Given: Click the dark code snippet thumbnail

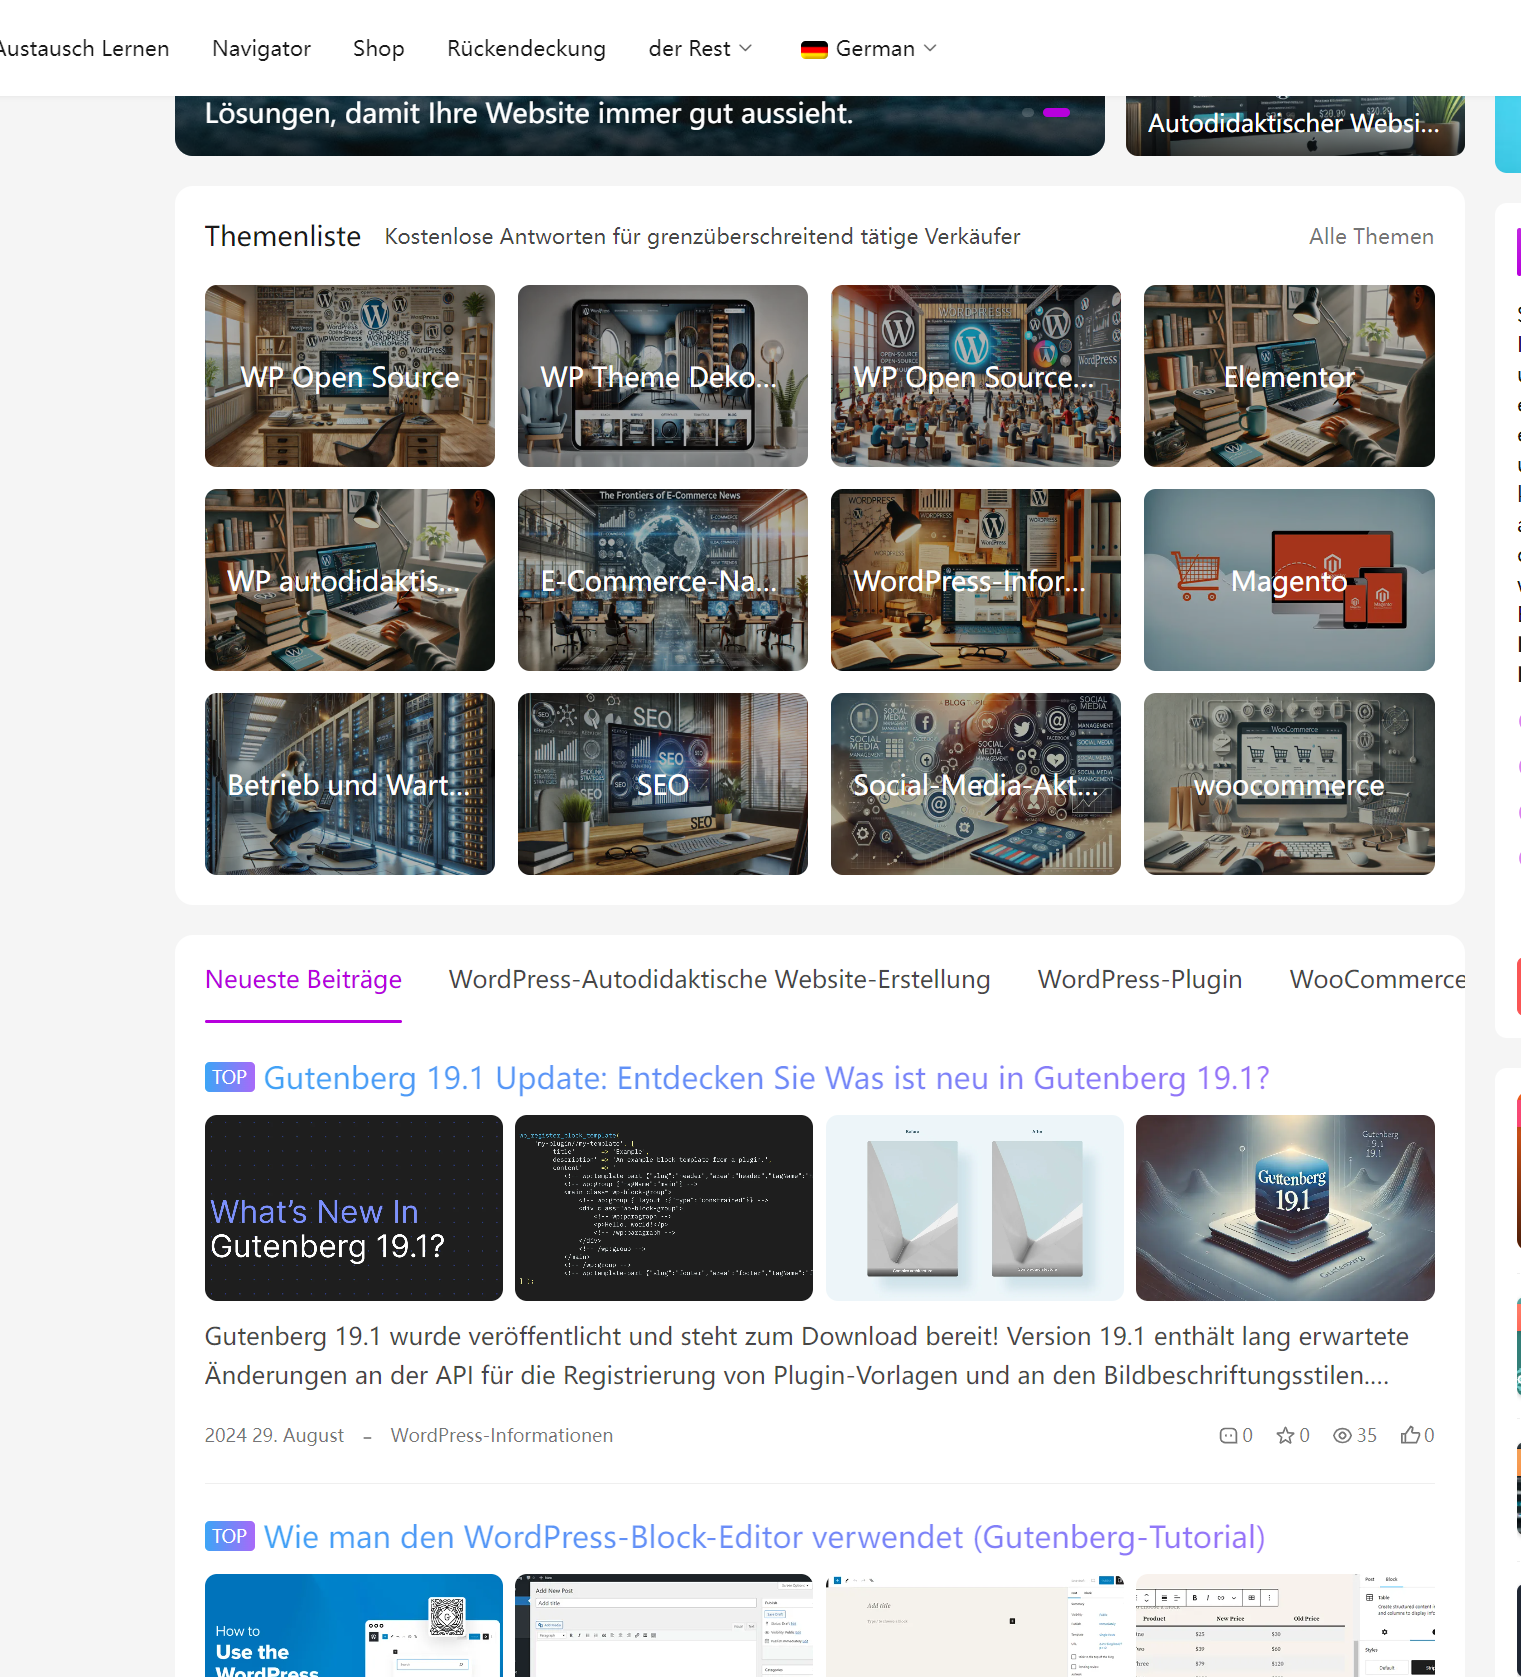Looking at the screenshot, I should click(x=664, y=1208).
